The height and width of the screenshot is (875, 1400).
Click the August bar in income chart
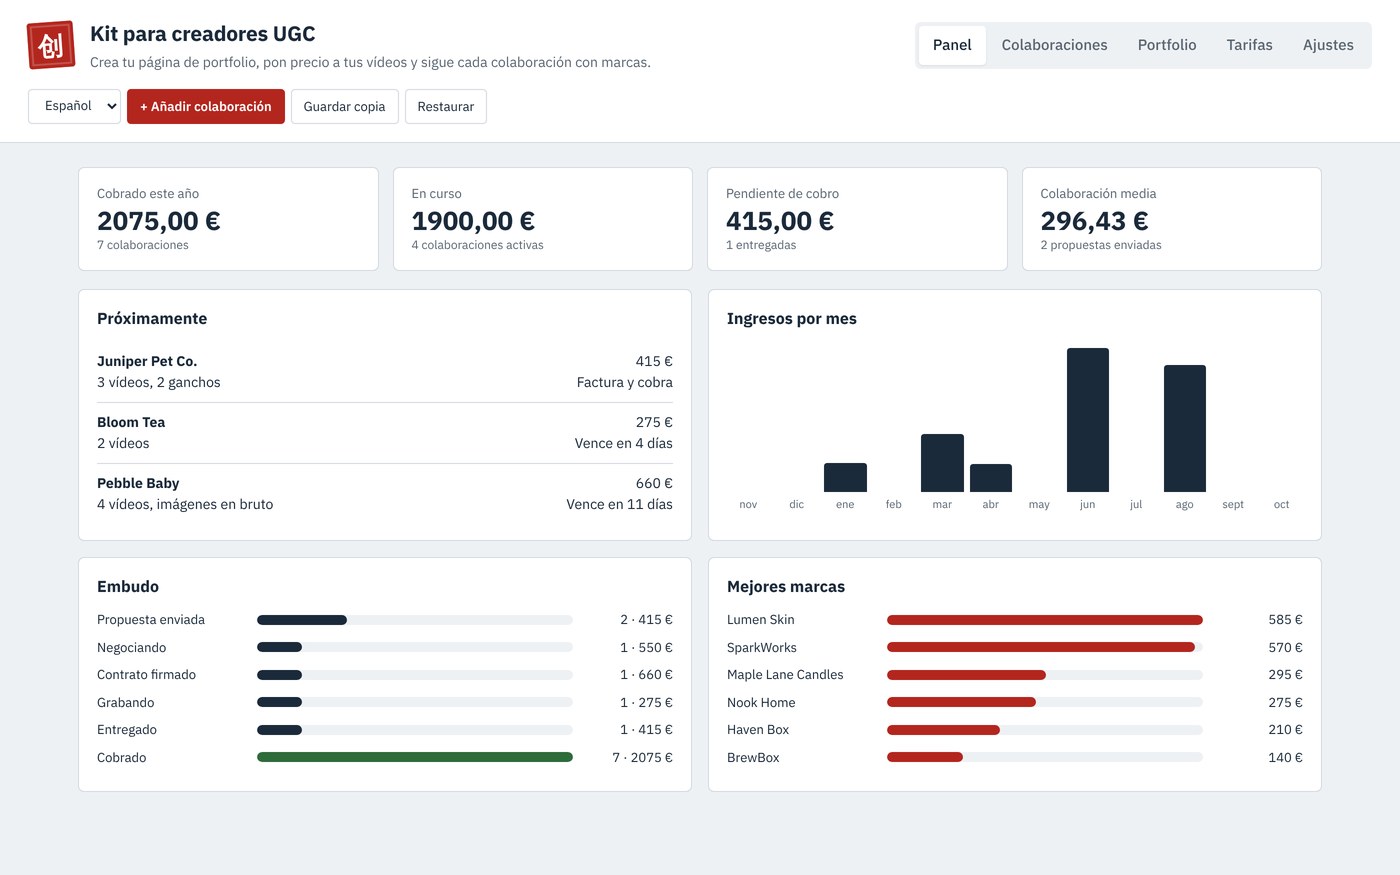(x=1185, y=428)
